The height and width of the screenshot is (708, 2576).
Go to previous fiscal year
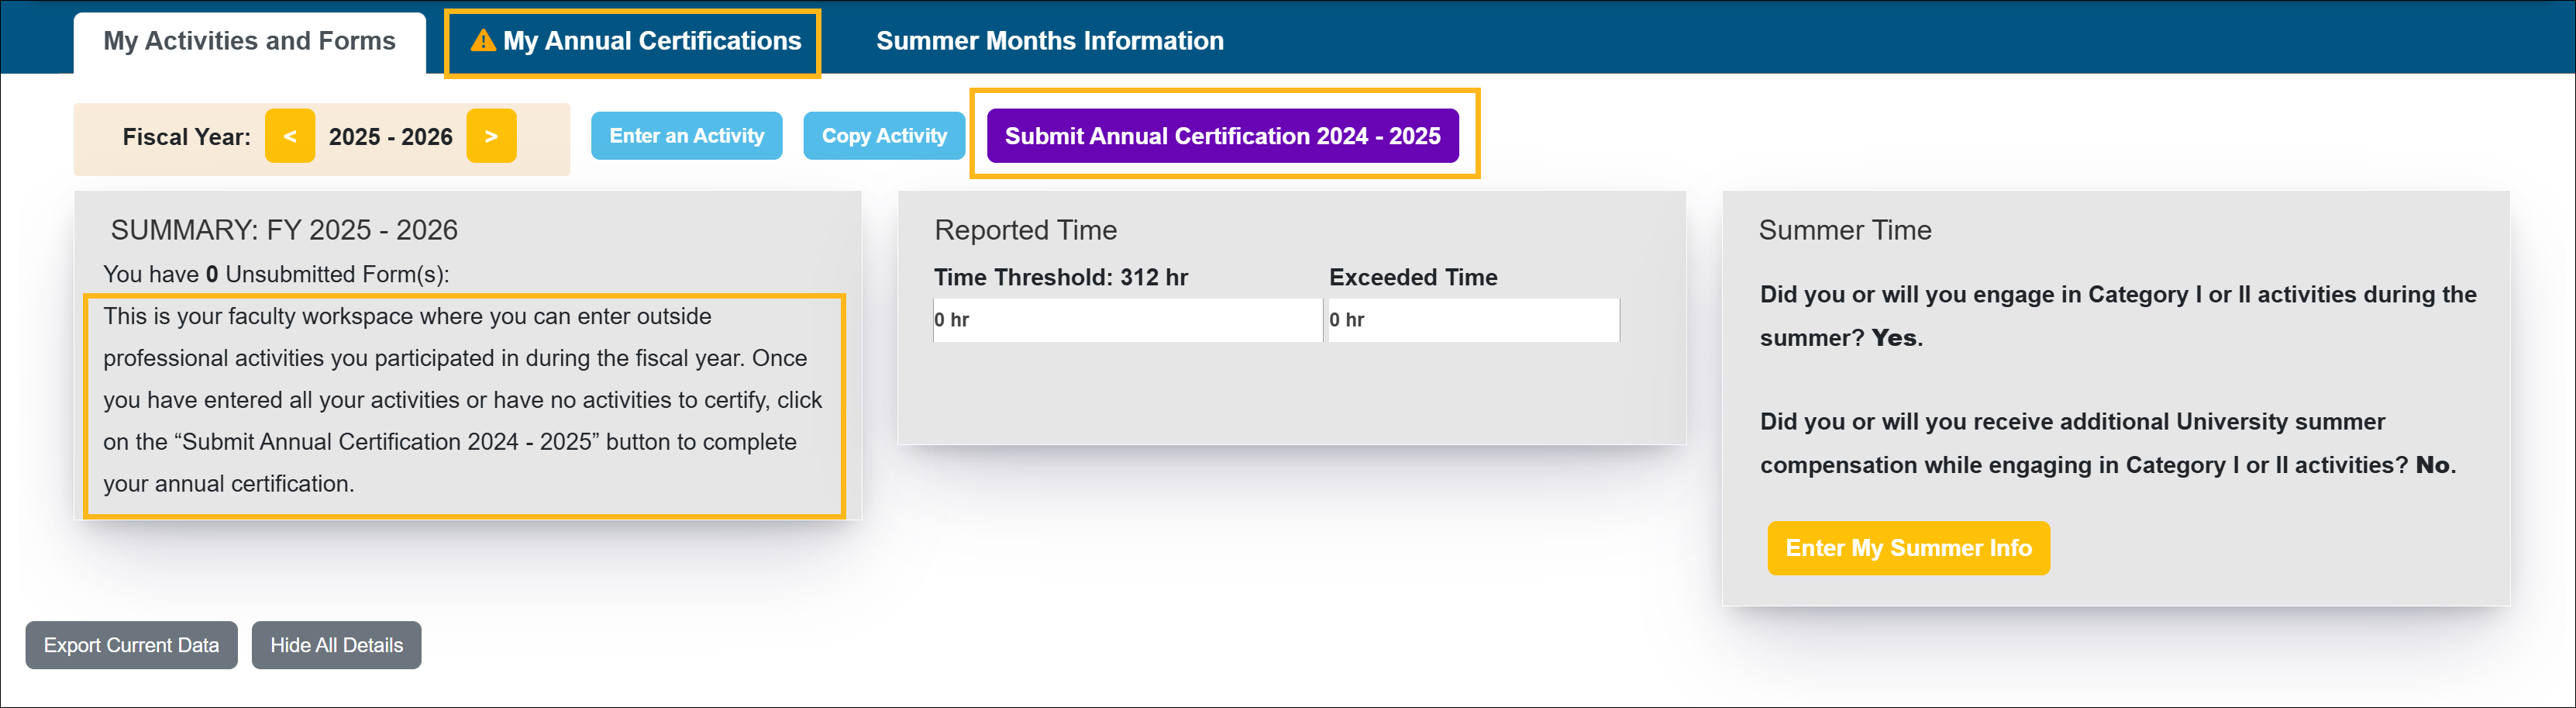(290, 136)
